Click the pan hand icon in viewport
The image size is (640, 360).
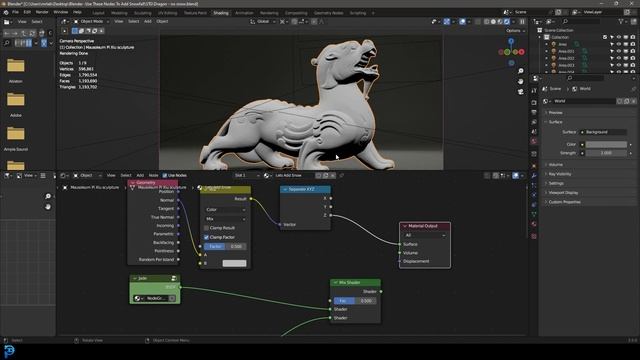(521, 81)
